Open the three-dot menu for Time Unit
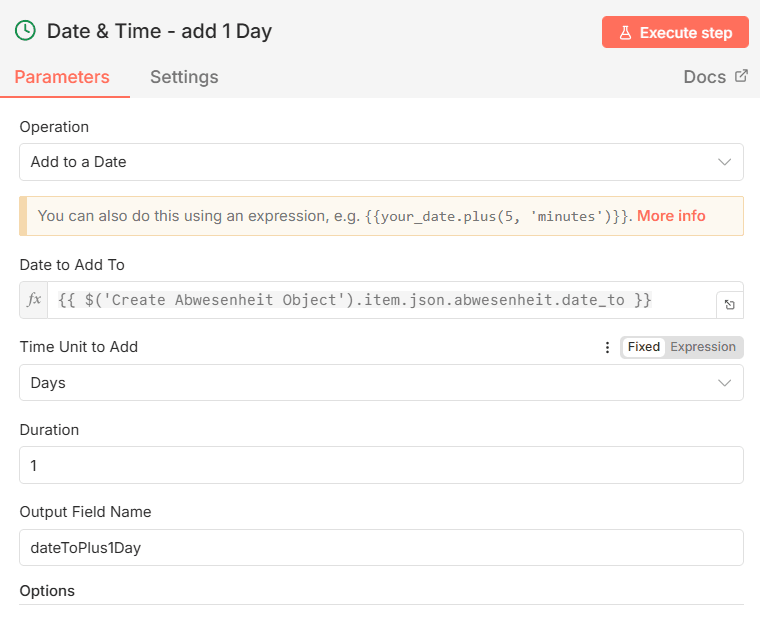The height and width of the screenshot is (621, 760). click(x=607, y=347)
